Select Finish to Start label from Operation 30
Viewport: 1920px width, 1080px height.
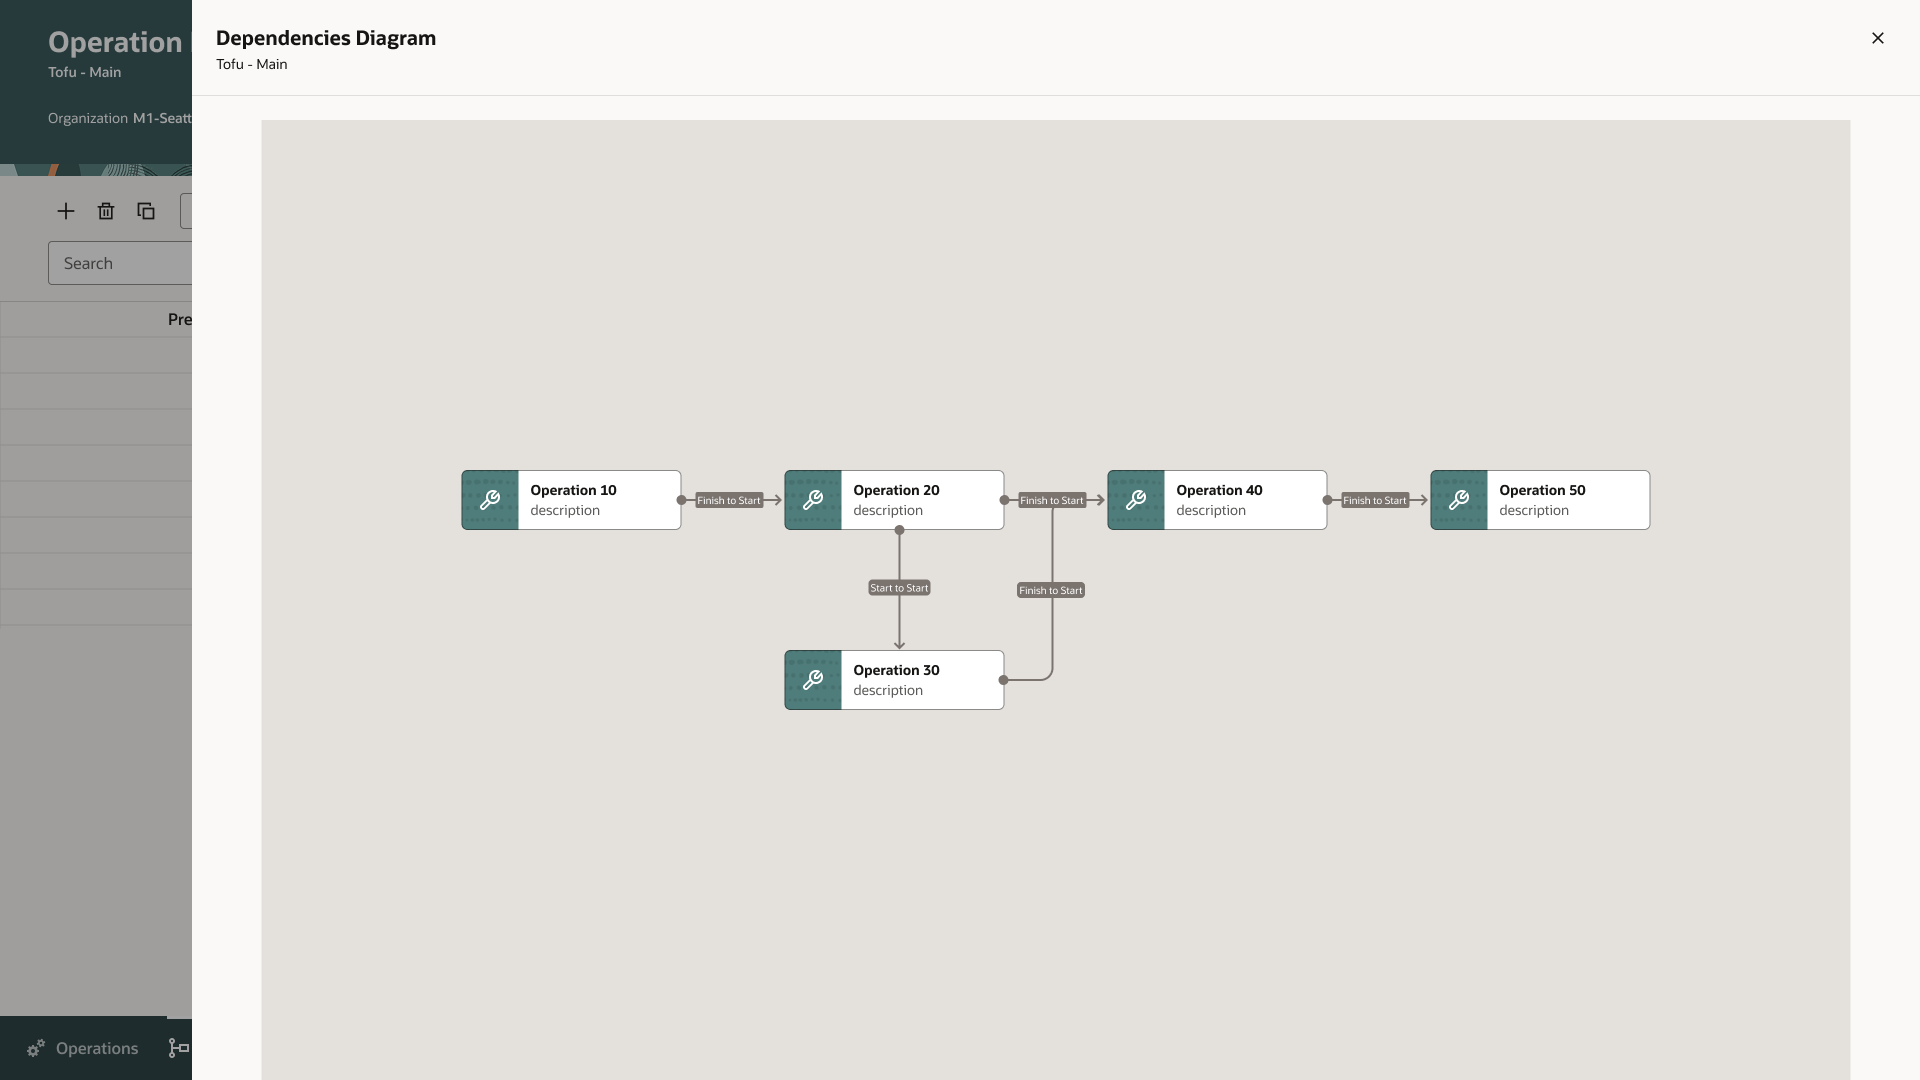click(x=1051, y=590)
